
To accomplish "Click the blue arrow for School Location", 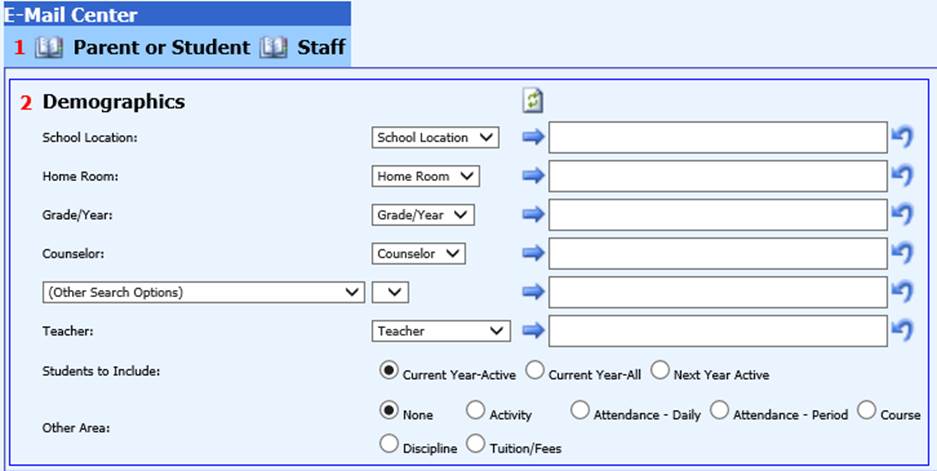I will pos(533,138).
